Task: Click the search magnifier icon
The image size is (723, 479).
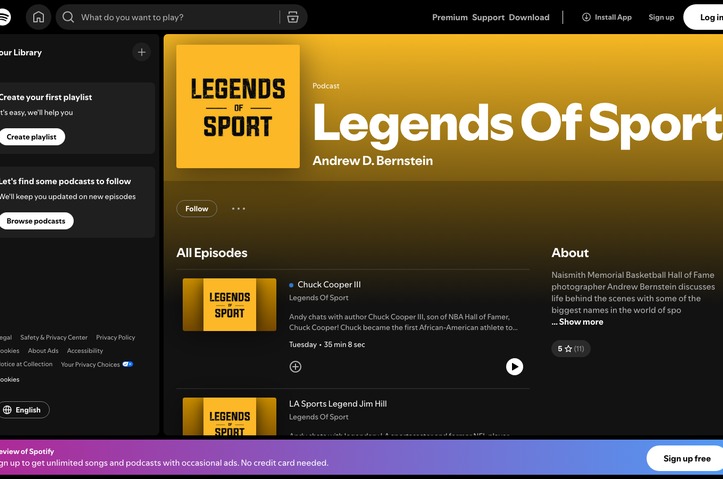Action: pyautogui.click(x=68, y=17)
